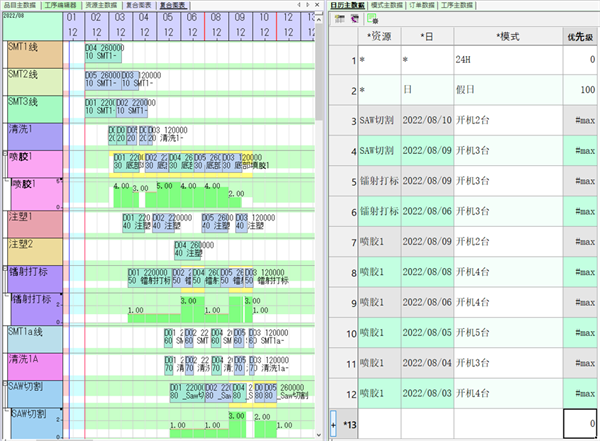
Task: Click the Gantt scrollbar up arrow
Action: pyautogui.click(x=319, y=19)
